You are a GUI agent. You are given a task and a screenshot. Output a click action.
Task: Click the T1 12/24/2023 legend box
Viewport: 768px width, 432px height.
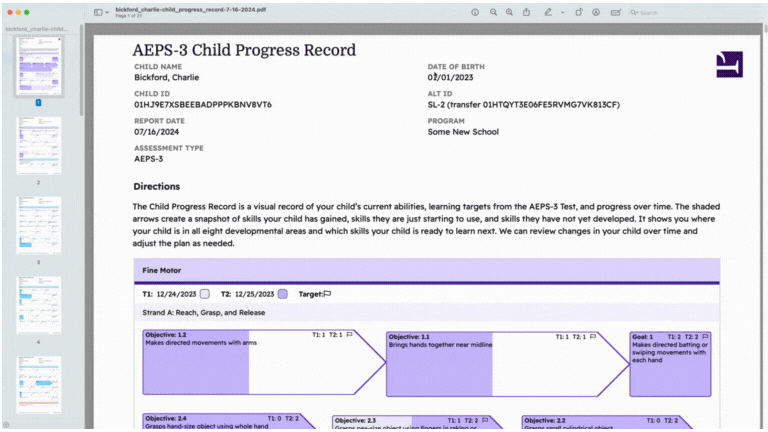pyautogui.click(x=204, y=294)
